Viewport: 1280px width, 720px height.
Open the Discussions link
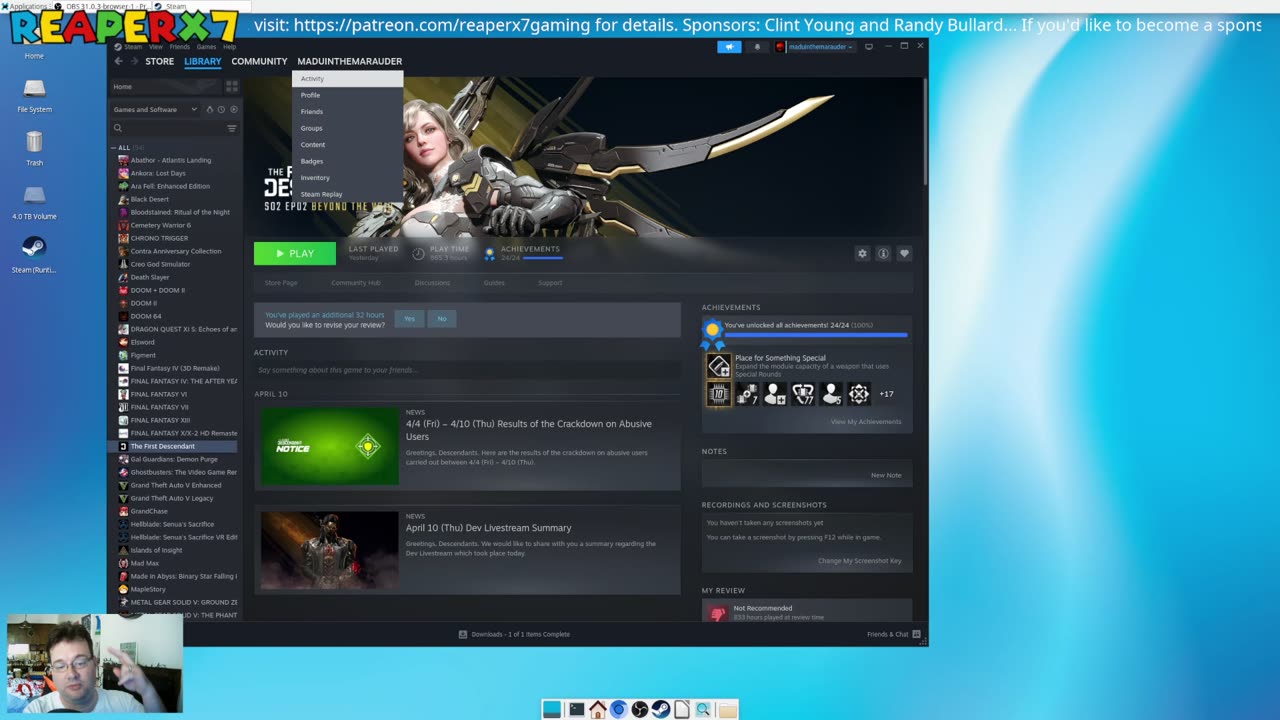[x=432, y=282]
